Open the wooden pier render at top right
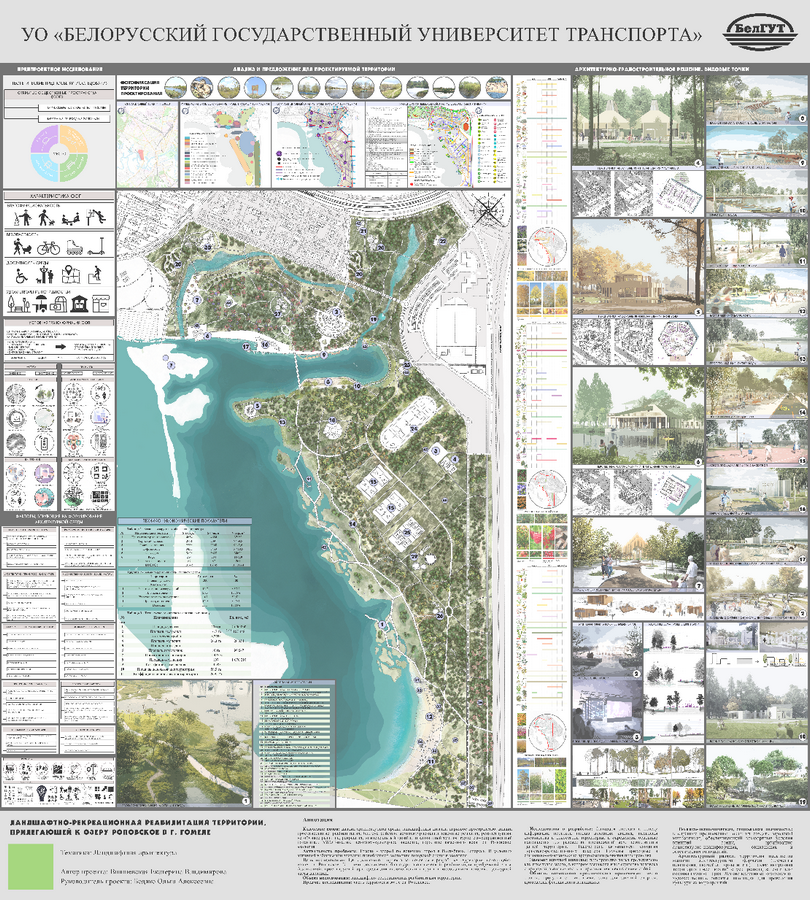This screenshot has height=900, width=810. [756, 100]
